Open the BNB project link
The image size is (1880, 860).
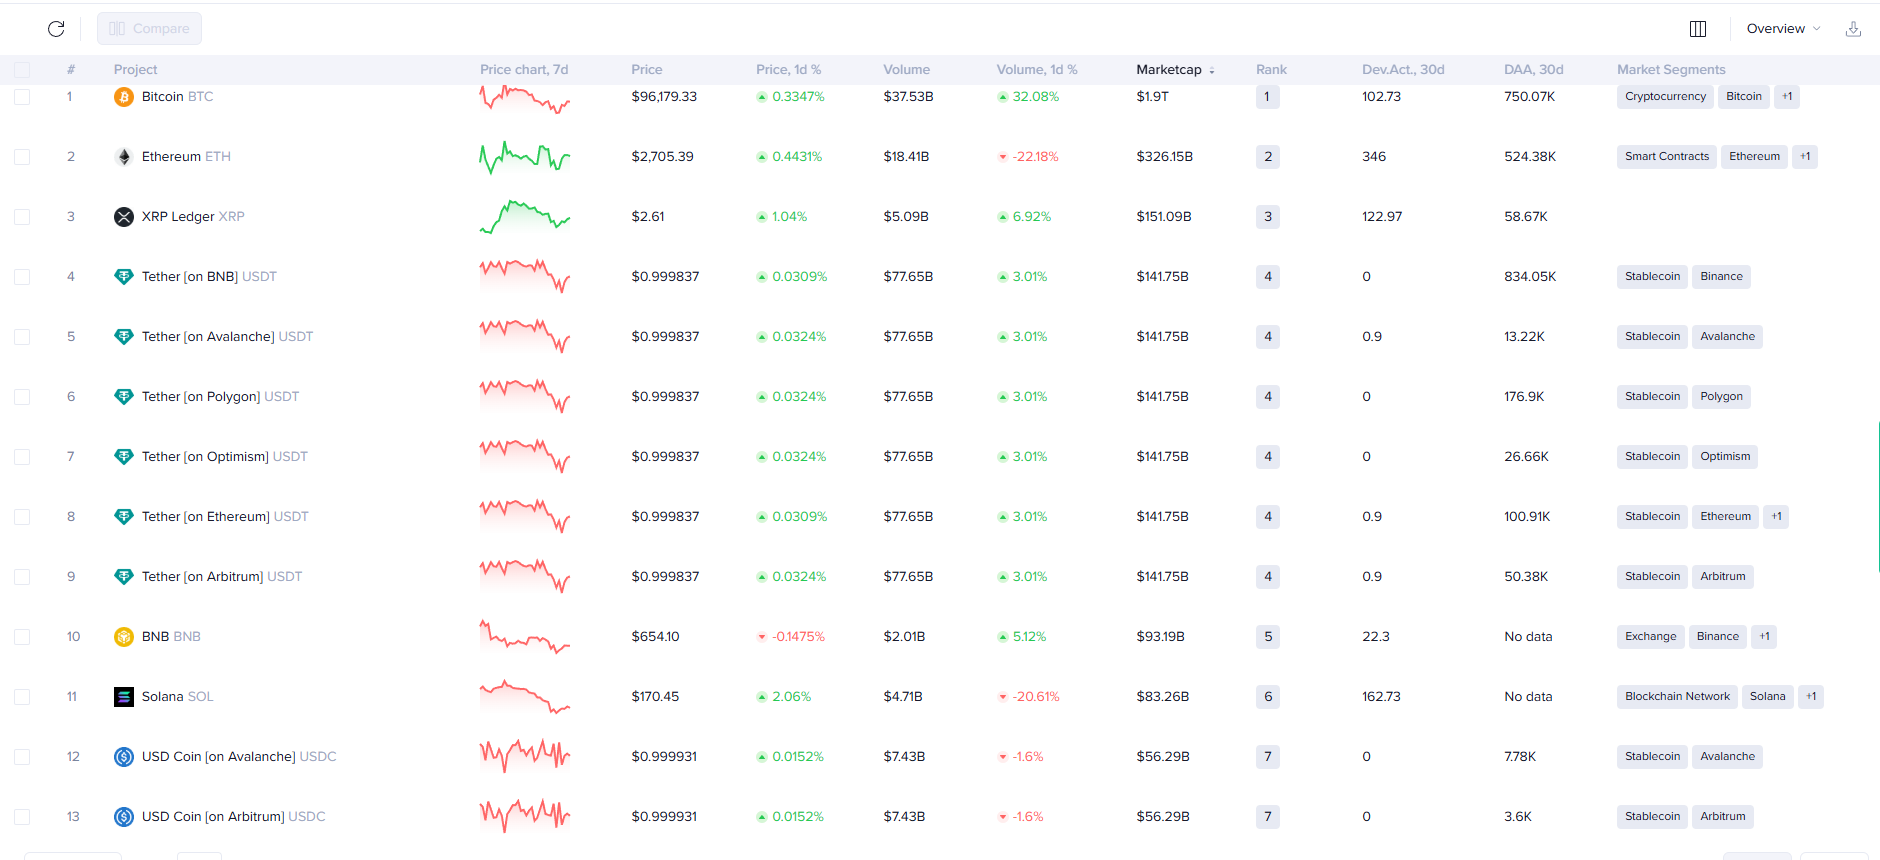[x=171, y=637]
